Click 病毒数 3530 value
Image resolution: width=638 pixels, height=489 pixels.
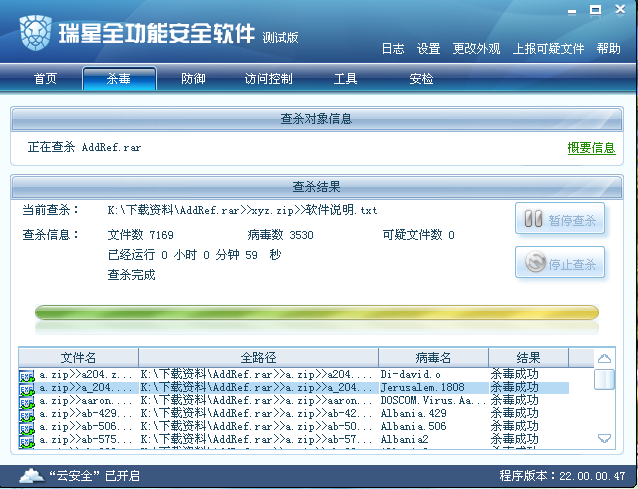280,235
